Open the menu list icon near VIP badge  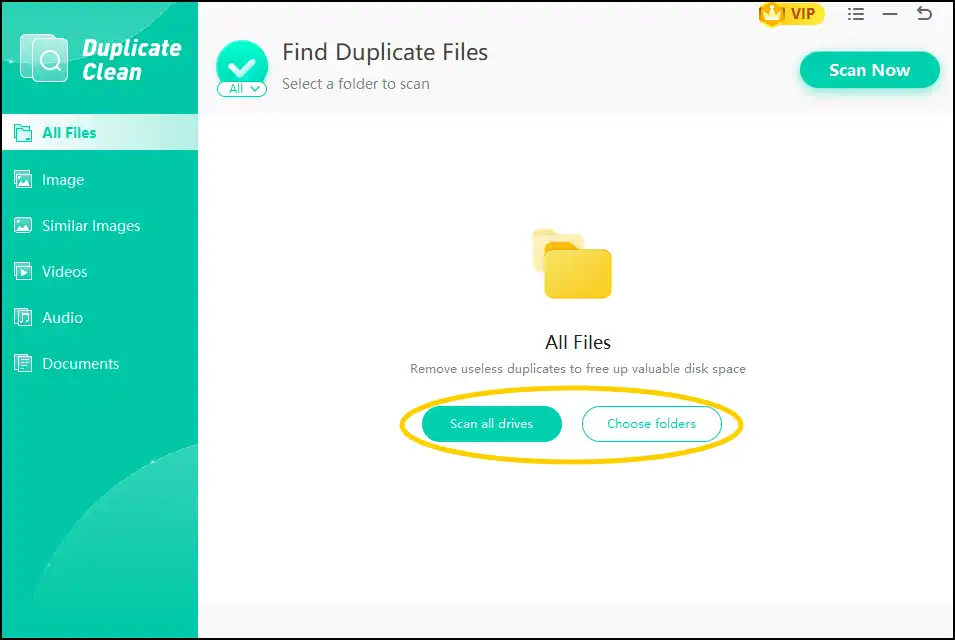[855, 14]
